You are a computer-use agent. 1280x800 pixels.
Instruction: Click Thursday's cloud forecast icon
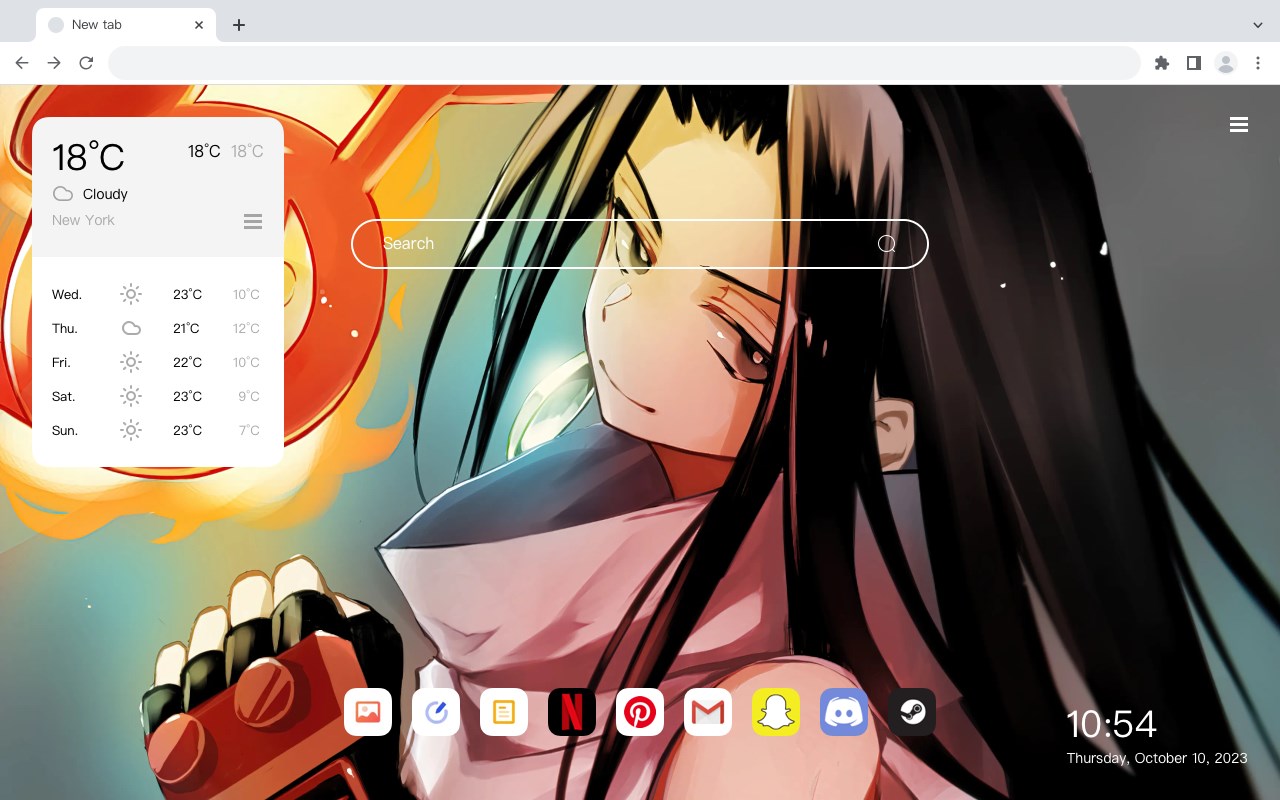tap(131, 328)
